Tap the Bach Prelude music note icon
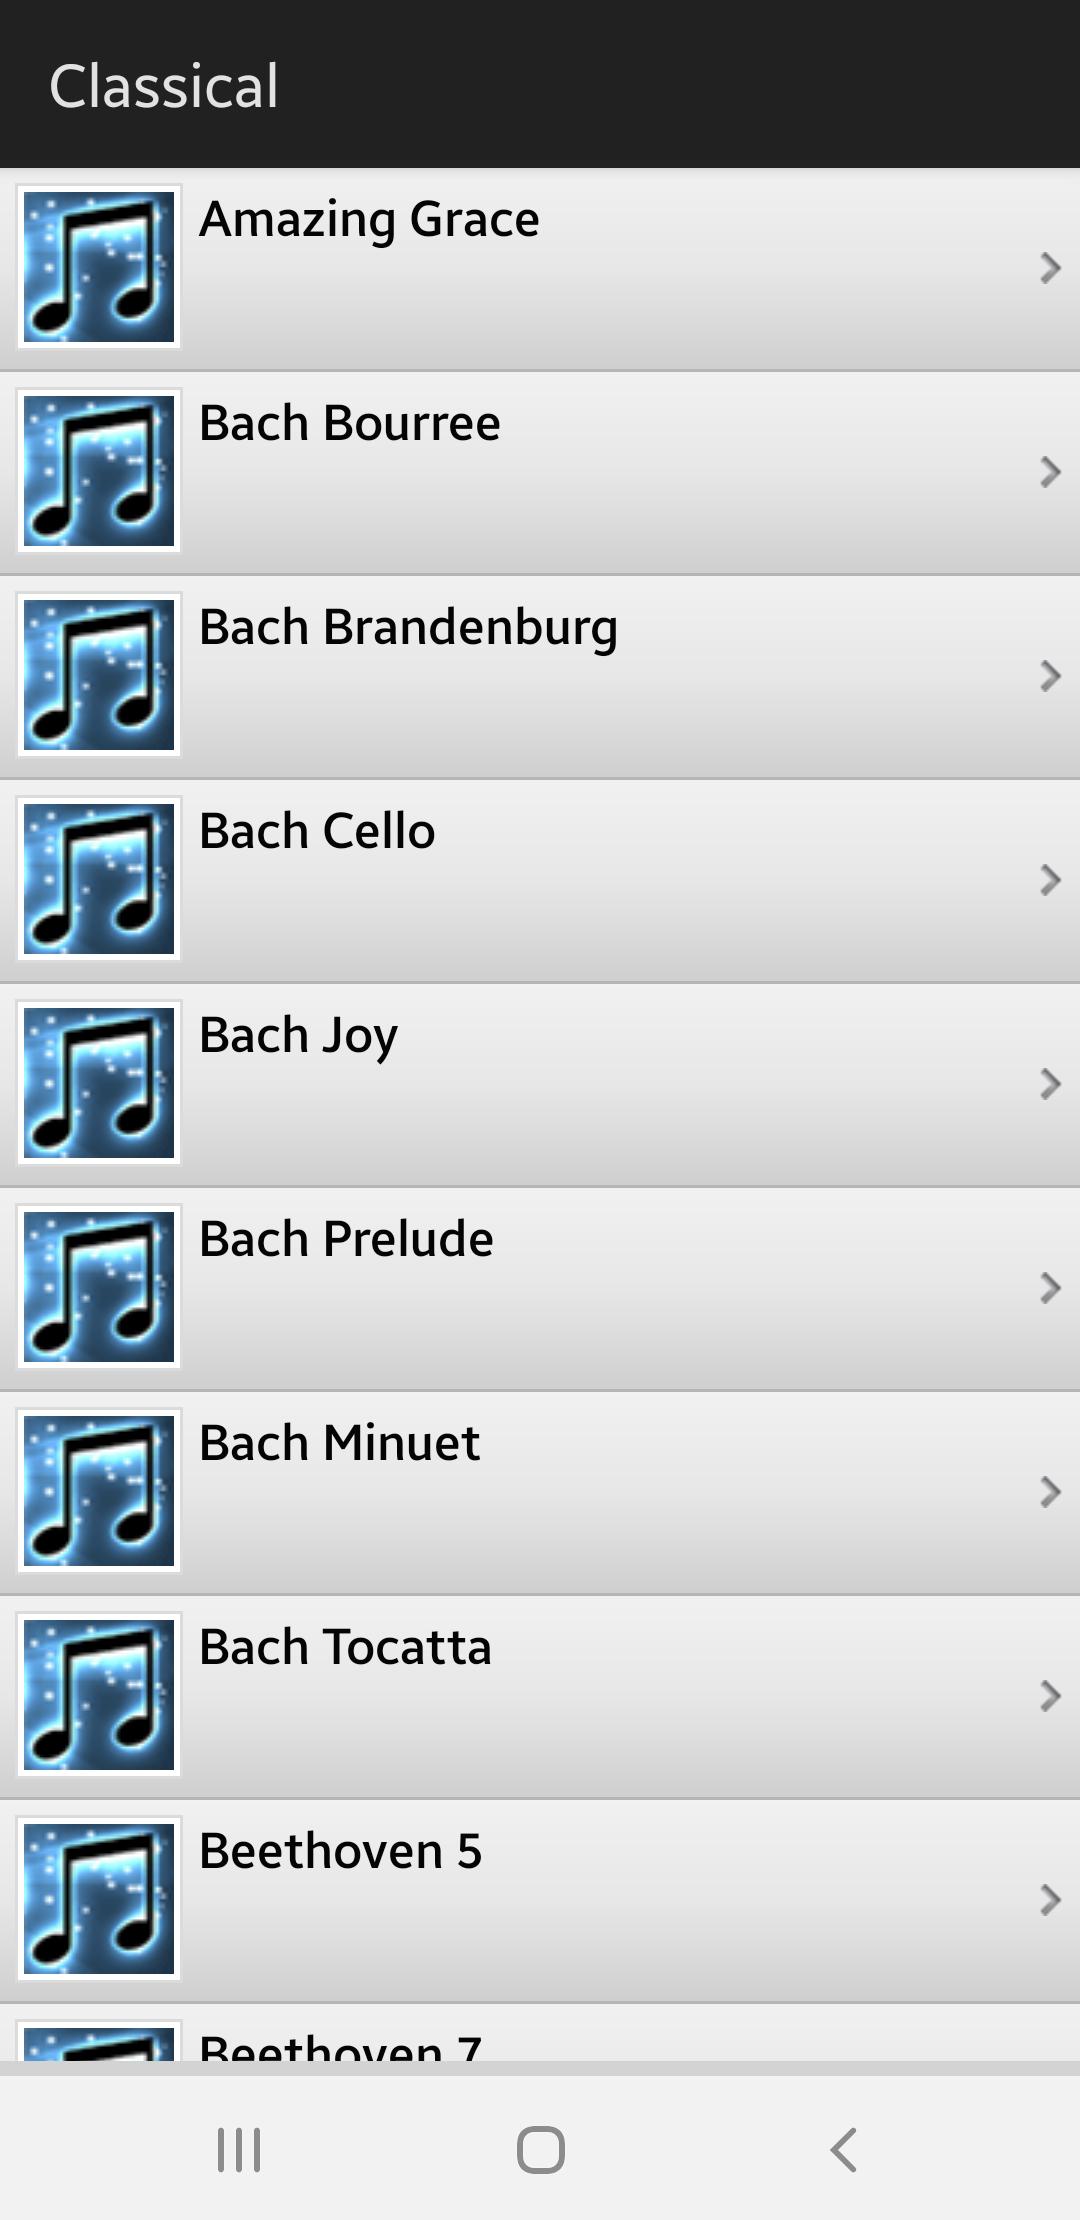The image size is (1080, 2220). [99, 1287]
